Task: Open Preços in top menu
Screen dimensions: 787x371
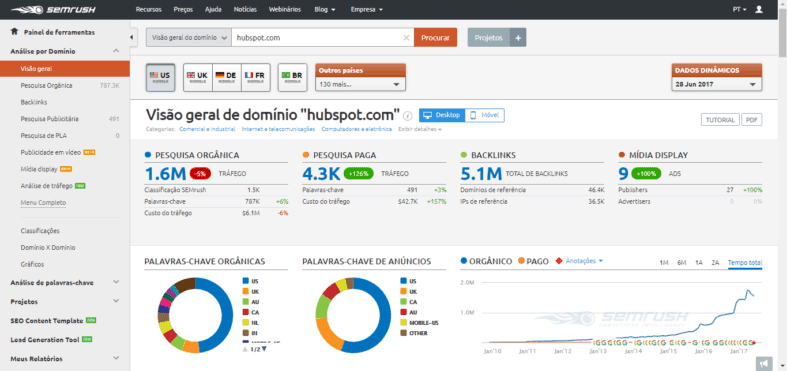Action: click(183, 10)
